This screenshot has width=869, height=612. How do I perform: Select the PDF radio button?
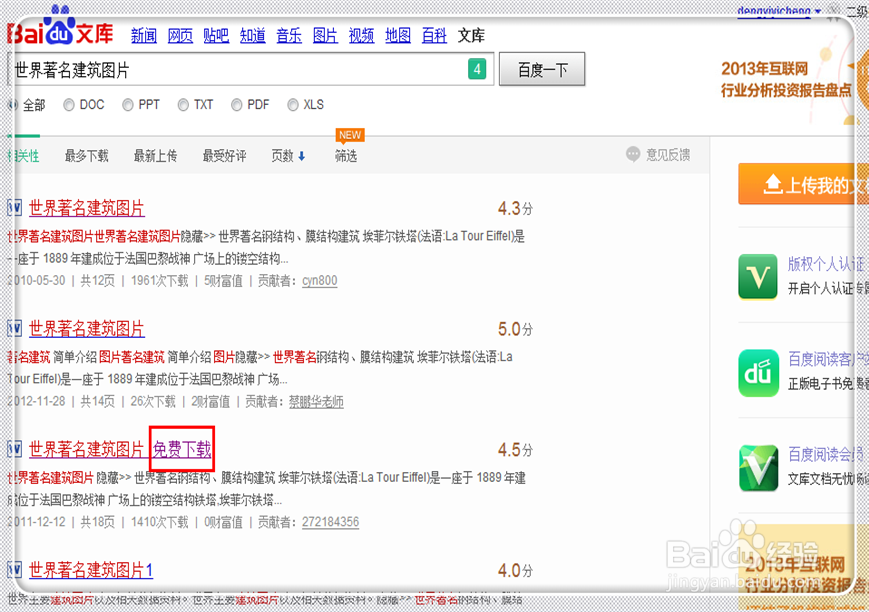(x=237, y=105)
